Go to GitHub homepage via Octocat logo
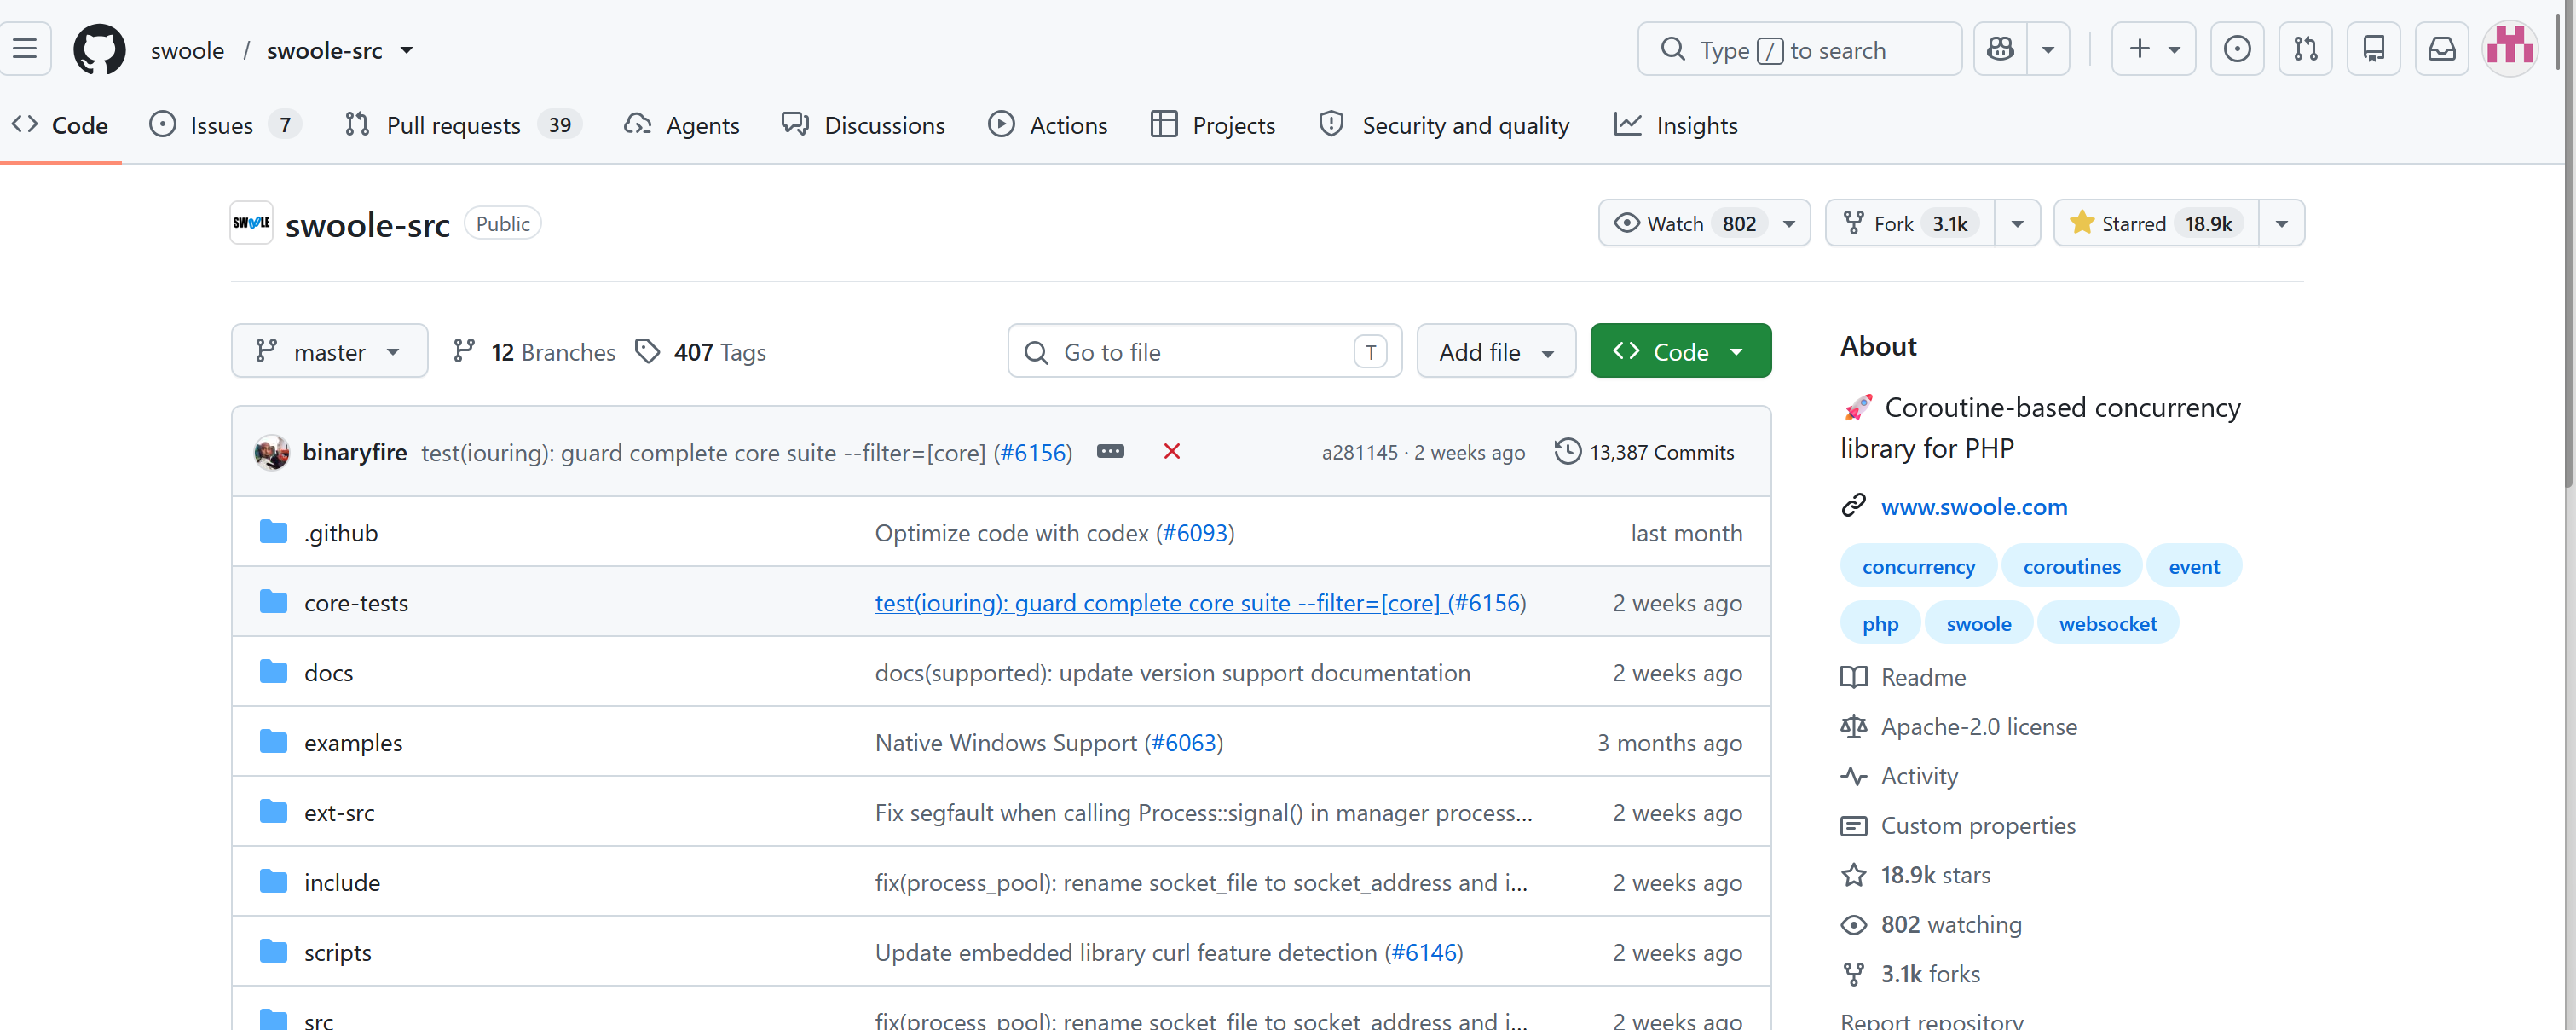Viewport: 2576px width, 1030px height. pos(100,49)
